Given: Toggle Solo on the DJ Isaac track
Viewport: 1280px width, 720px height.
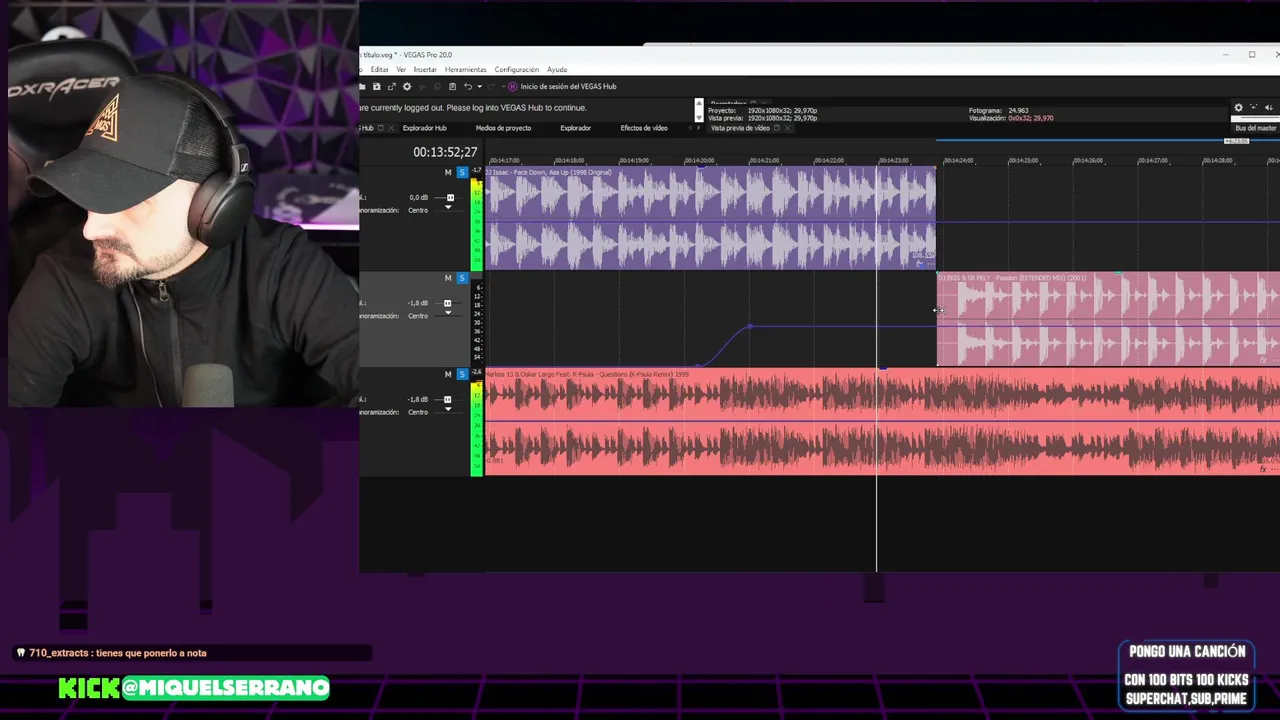Looking at the screenshot, I should (x=462, y=172).
